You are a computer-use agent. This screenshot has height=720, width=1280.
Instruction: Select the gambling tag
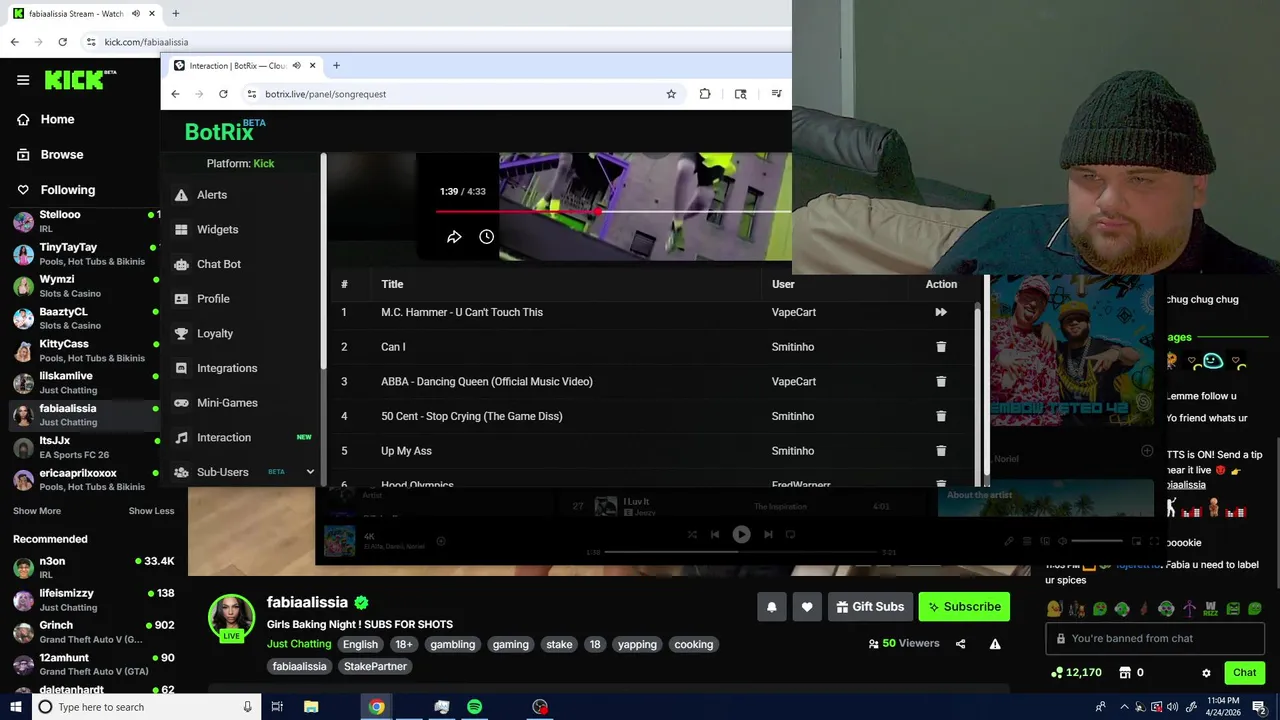coord(453,645)
